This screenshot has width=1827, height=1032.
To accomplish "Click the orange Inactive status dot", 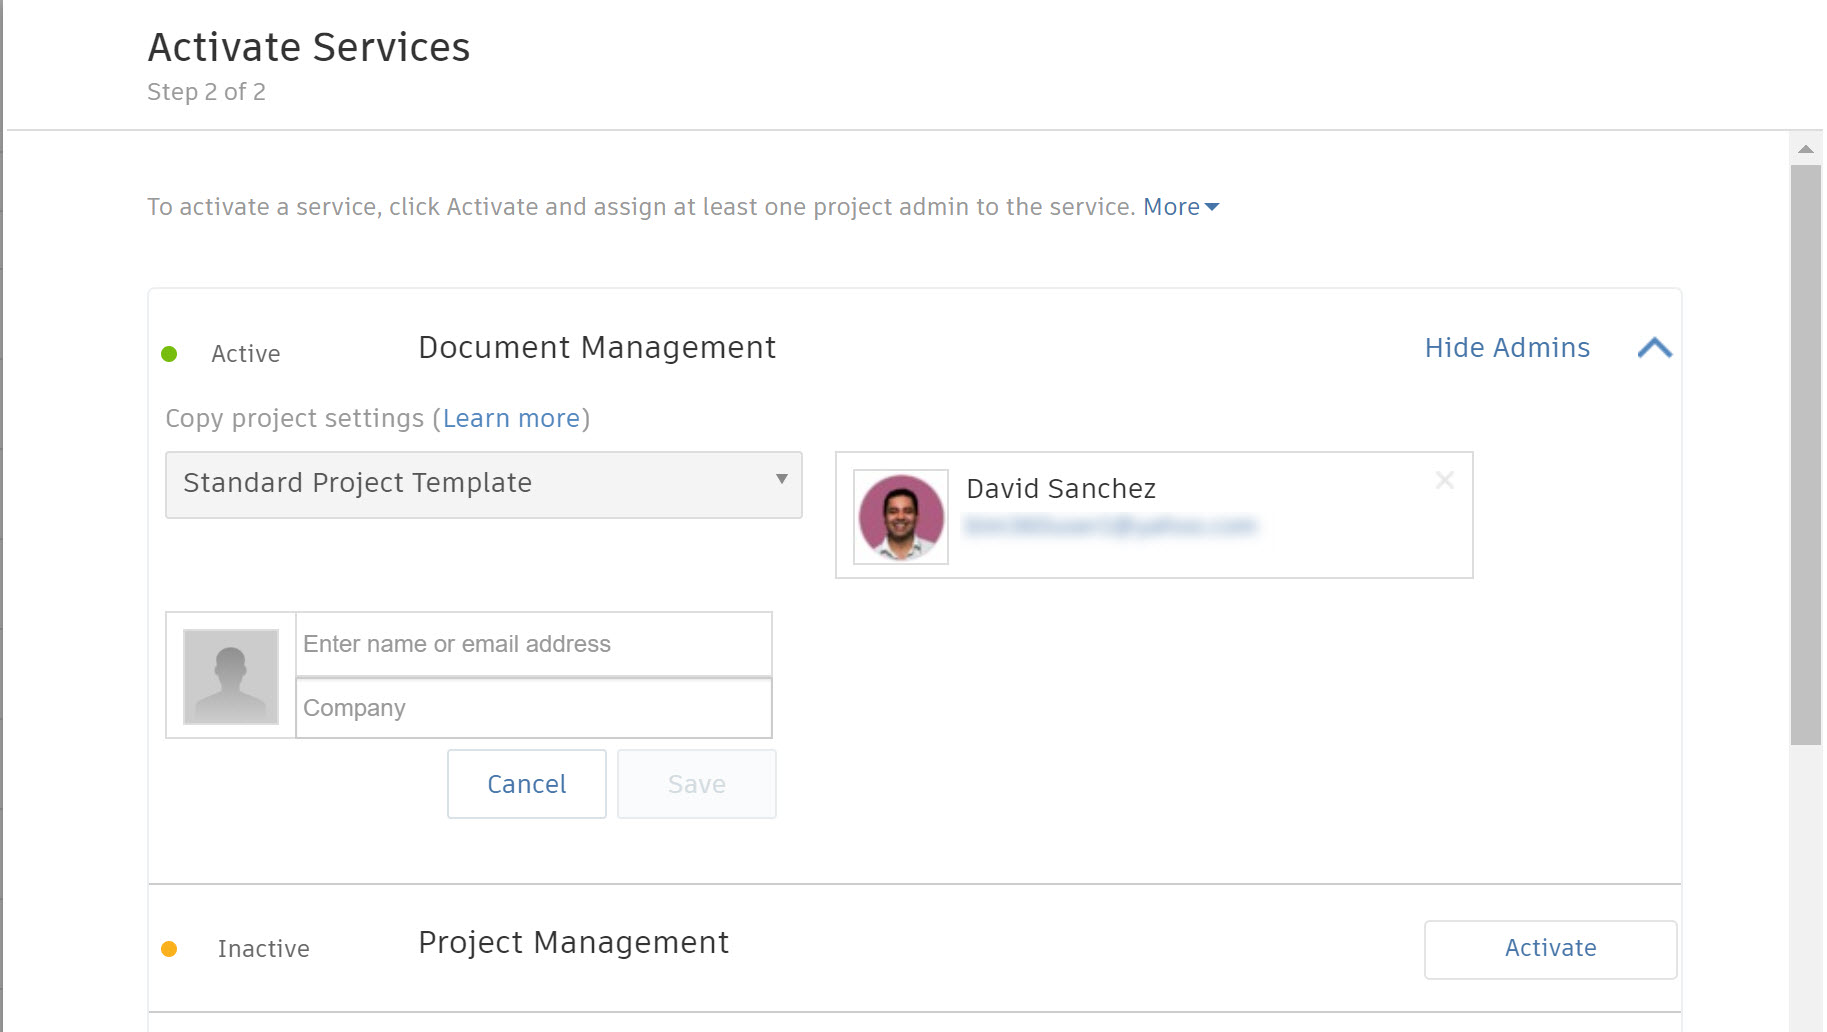I will tap(171, 947).
